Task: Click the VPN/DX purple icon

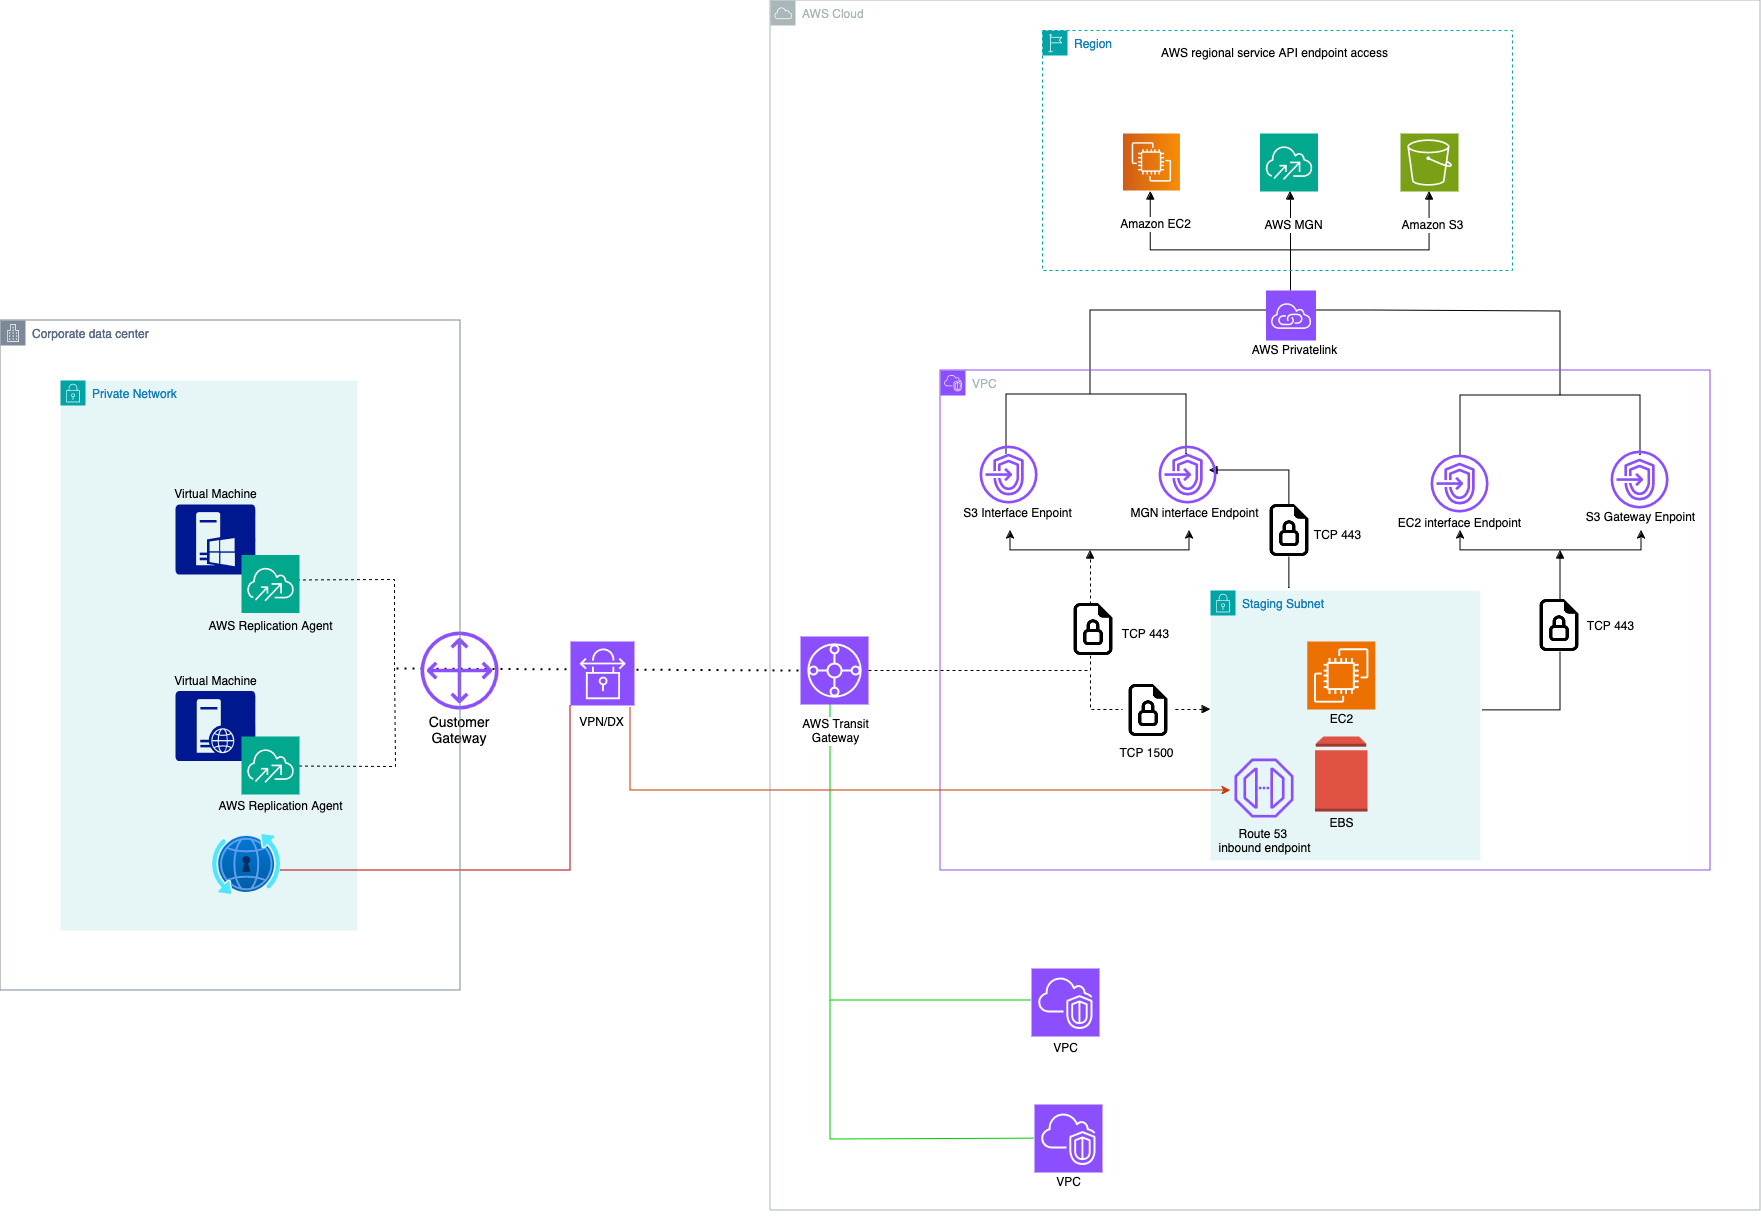Action: [602, 673]
